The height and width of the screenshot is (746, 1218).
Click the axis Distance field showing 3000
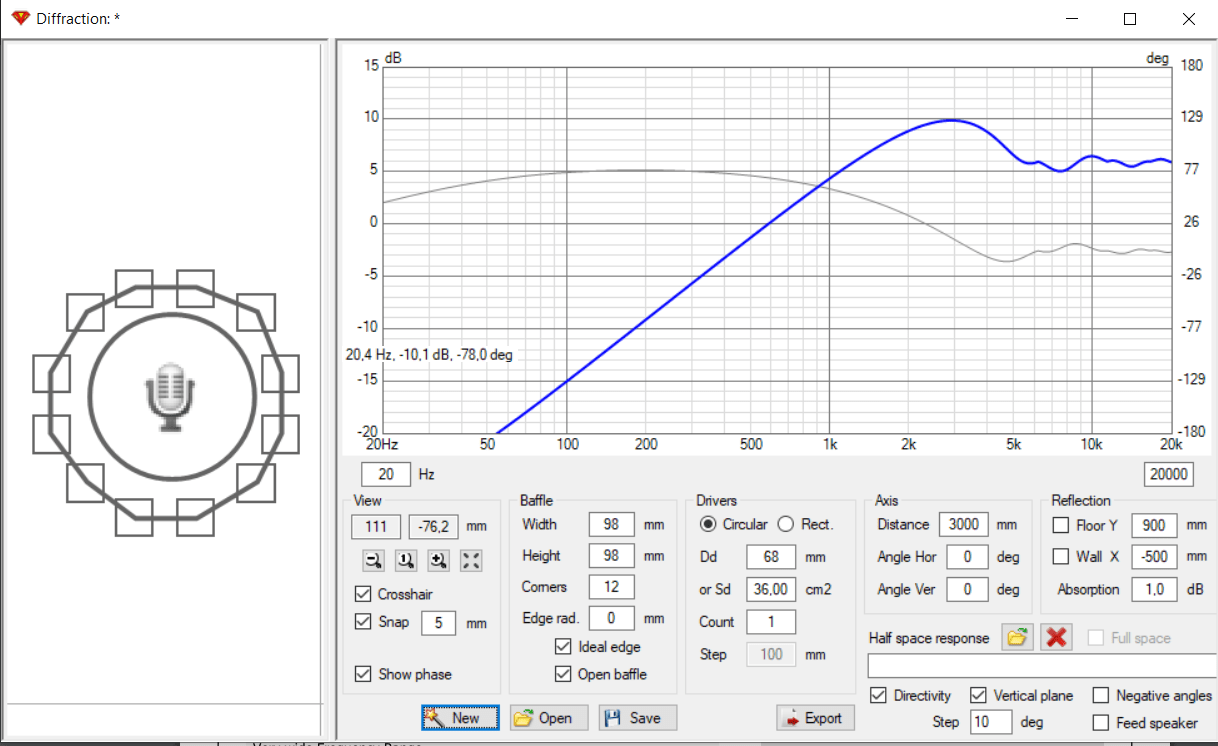coord(964,525)
